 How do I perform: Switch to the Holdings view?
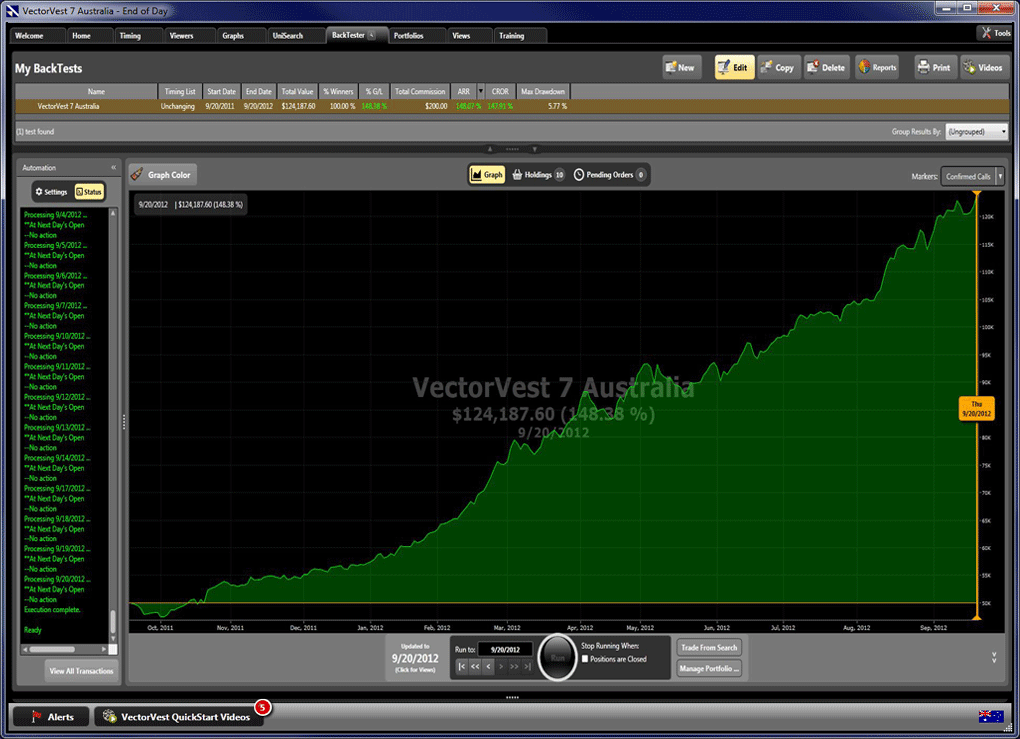(x=538, y=175)
